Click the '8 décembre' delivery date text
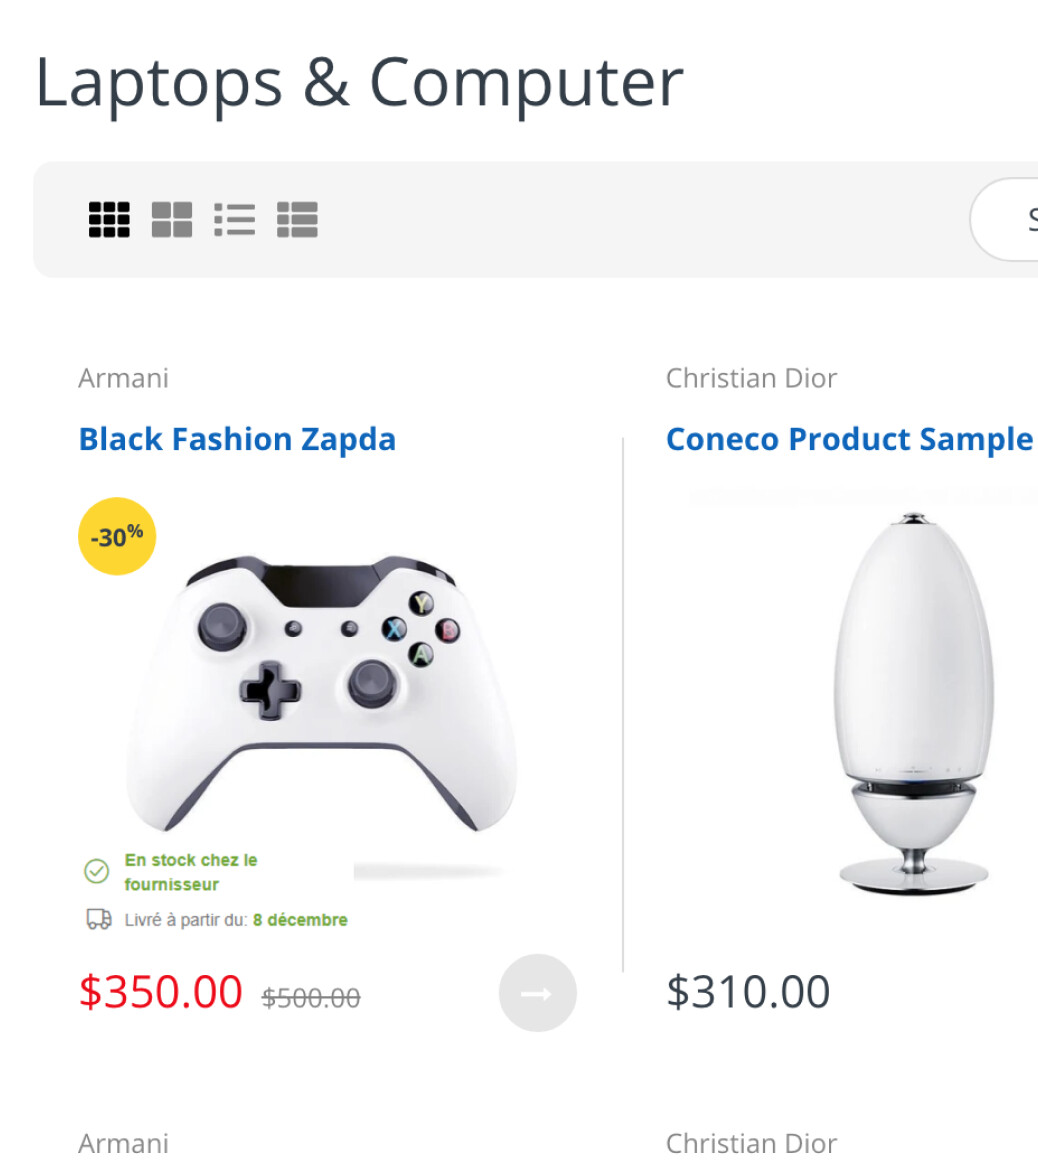Screen dimensions: 1038x1160 click(300, 920)
